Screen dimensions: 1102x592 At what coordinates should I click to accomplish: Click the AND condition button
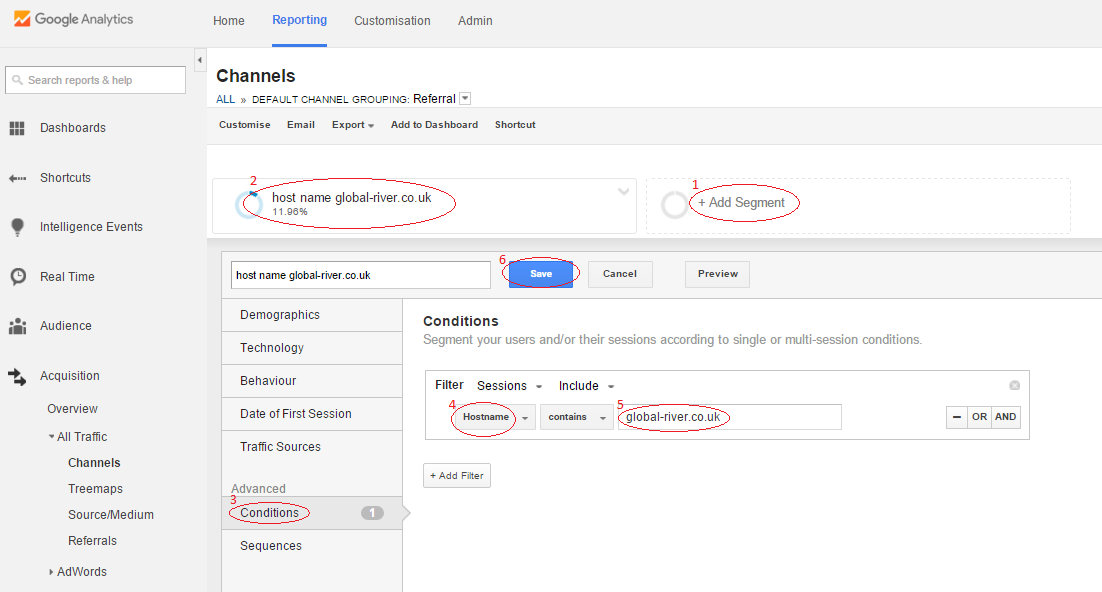coord(1005,417)
